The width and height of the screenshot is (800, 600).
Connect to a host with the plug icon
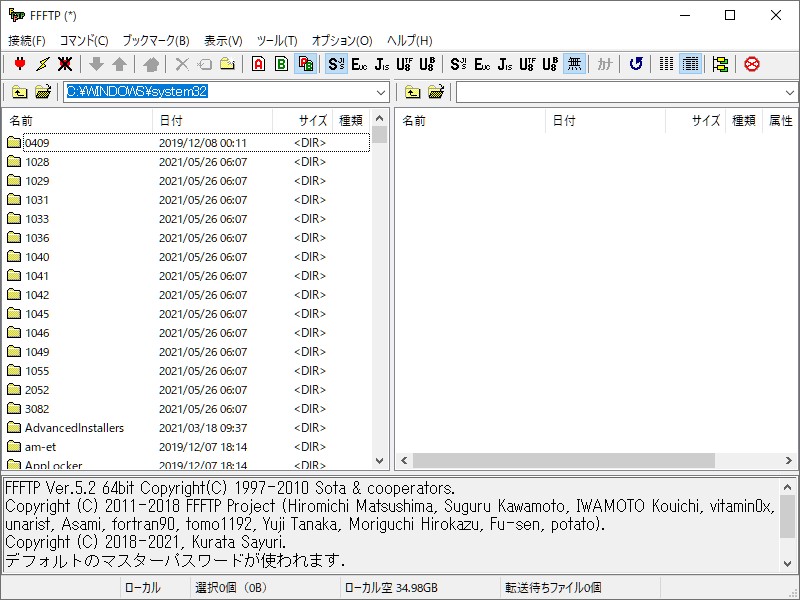(20, 63)
